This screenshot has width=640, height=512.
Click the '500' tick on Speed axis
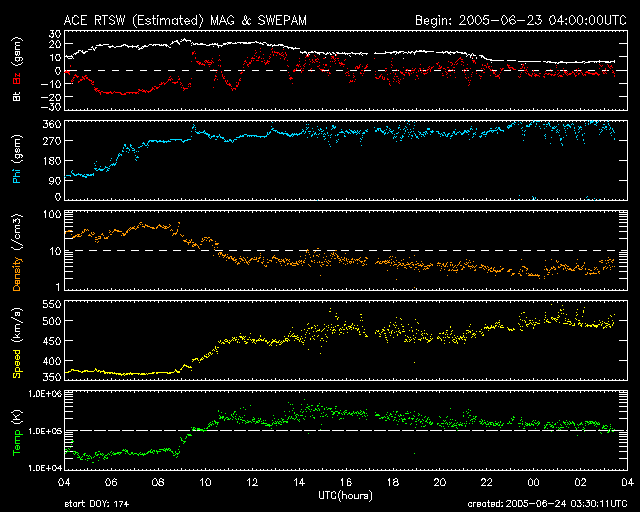52,321
